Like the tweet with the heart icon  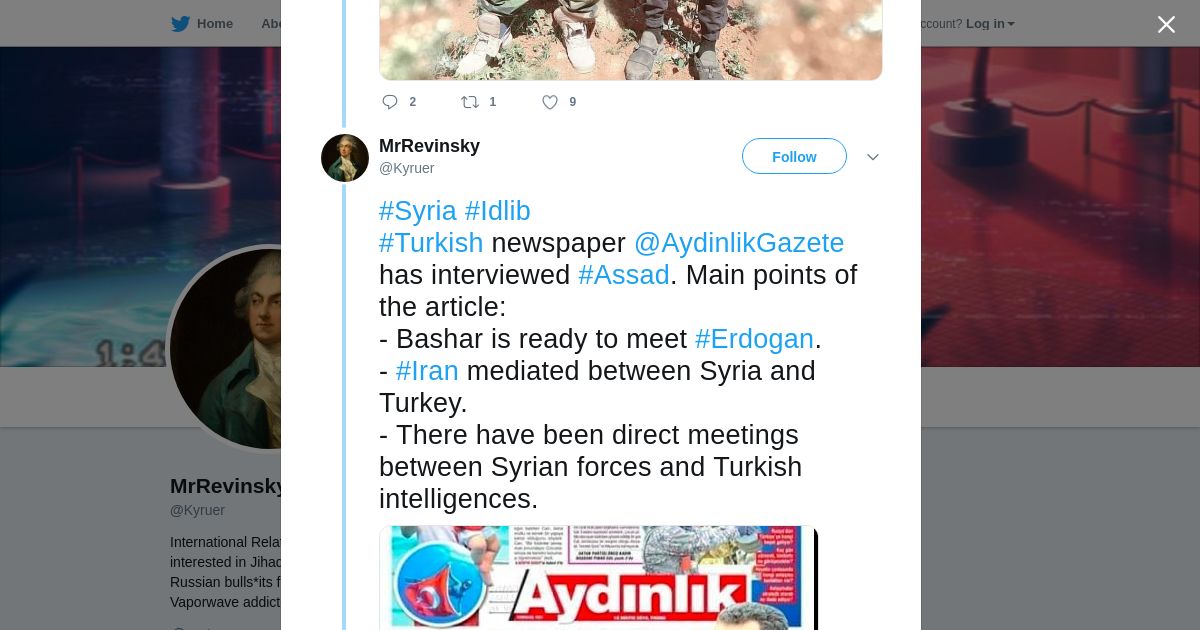[550, 102]
